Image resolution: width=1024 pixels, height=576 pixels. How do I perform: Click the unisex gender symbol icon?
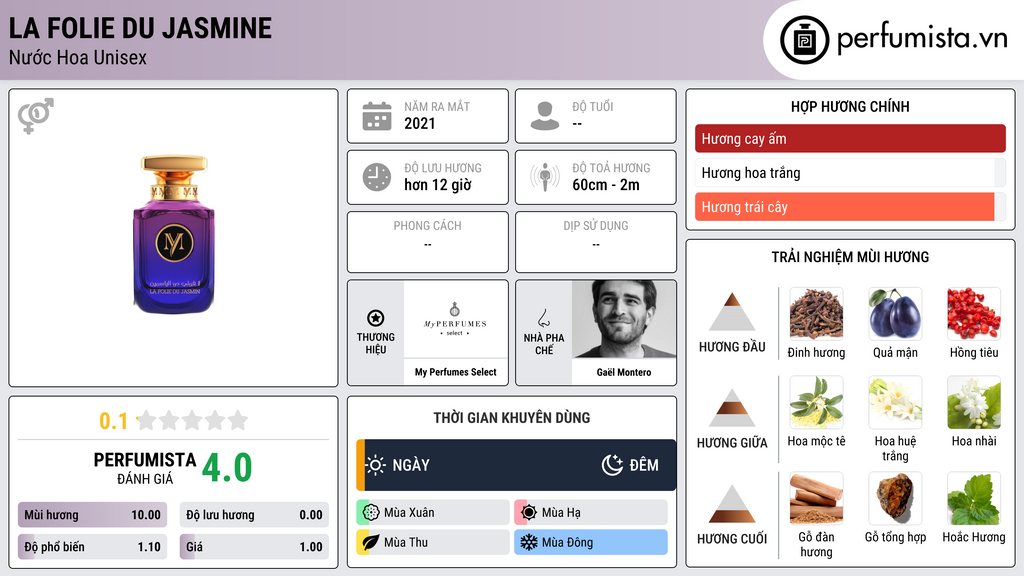[x=36, y=116]
